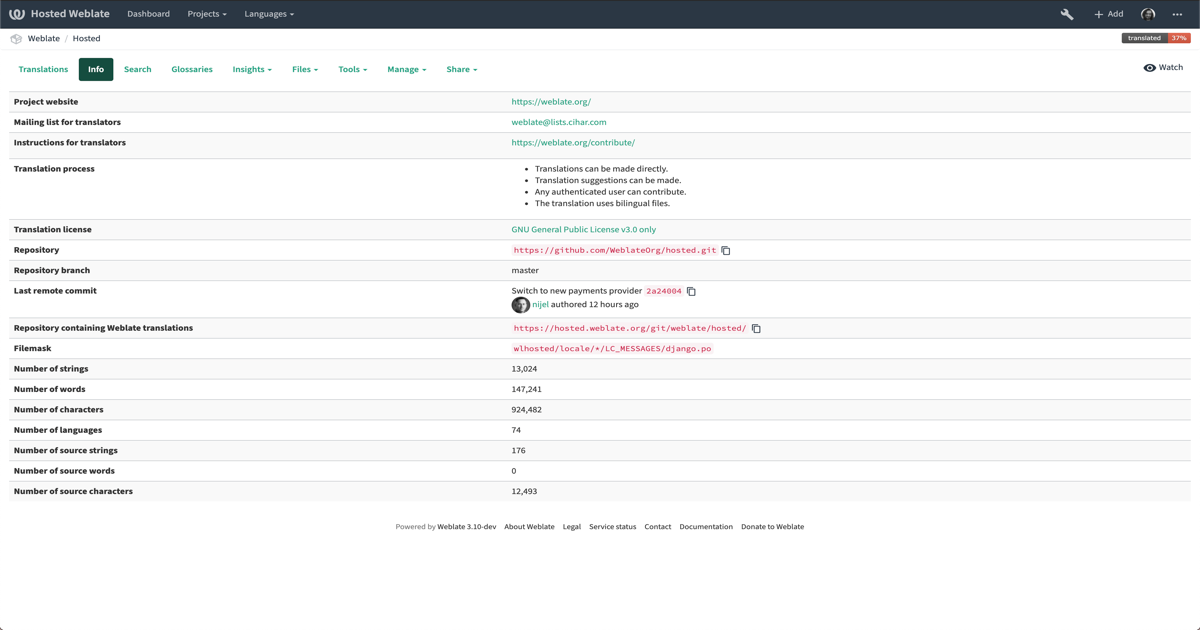Click the weblate@lists.cihar.com mailing list link
This screenshot has width=1200, height=630.
tap(559, 122)
